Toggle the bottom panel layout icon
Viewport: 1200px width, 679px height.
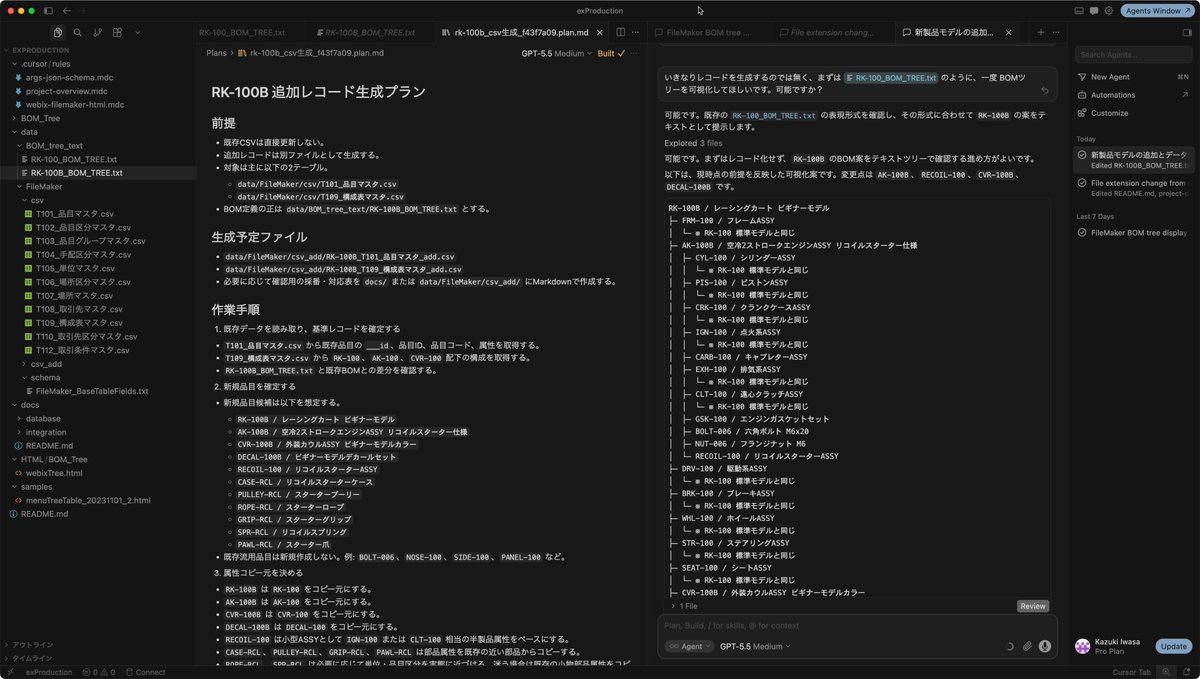click(1079, 10)
